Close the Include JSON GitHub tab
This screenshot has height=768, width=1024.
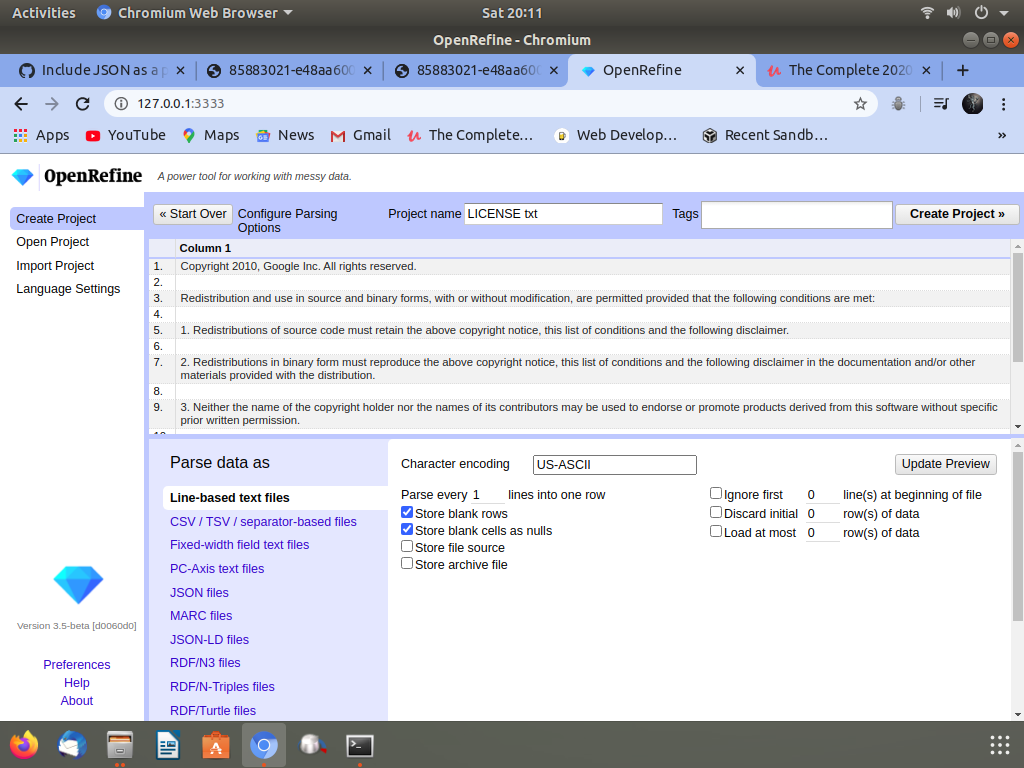point(181,71)
